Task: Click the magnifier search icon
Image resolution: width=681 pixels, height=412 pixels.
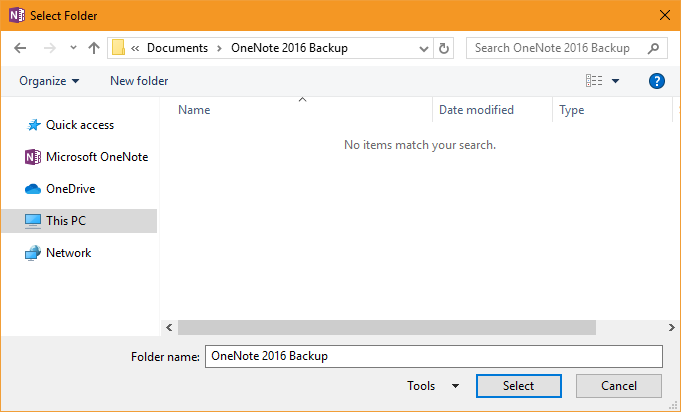Action: point(653,48)
